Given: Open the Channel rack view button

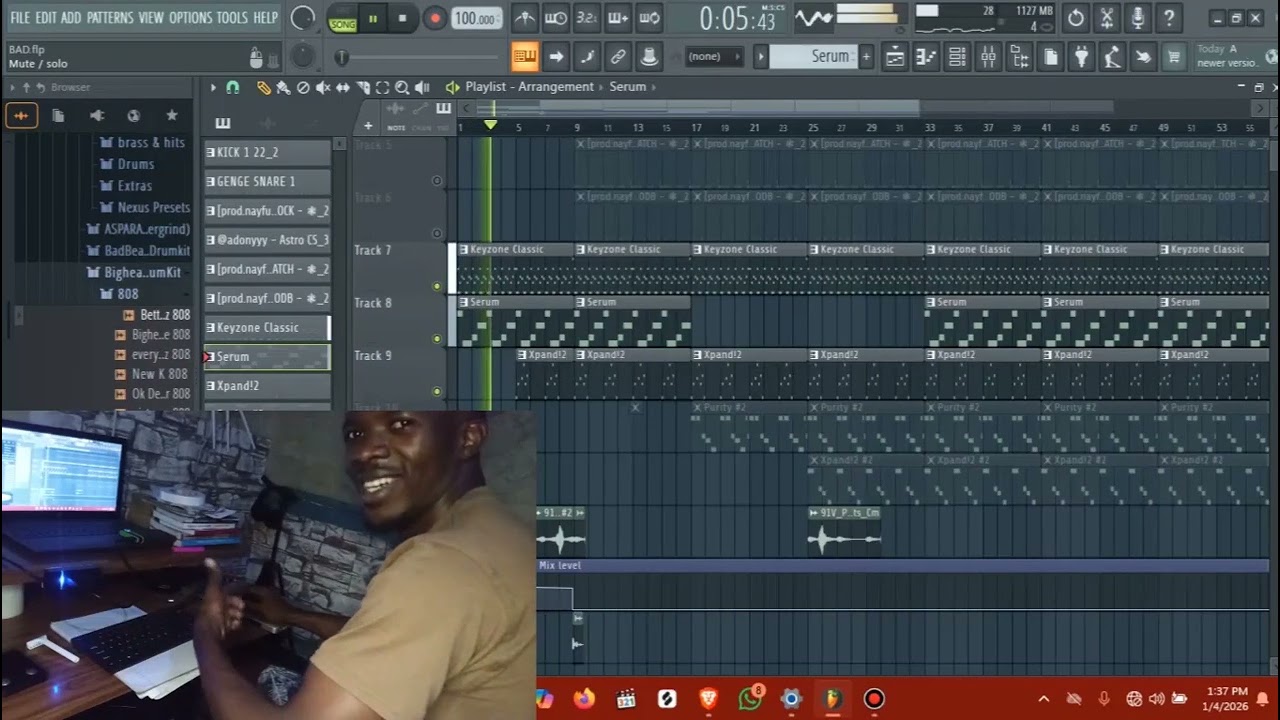Looking at the screenshot, I should (x=957, y=57).
